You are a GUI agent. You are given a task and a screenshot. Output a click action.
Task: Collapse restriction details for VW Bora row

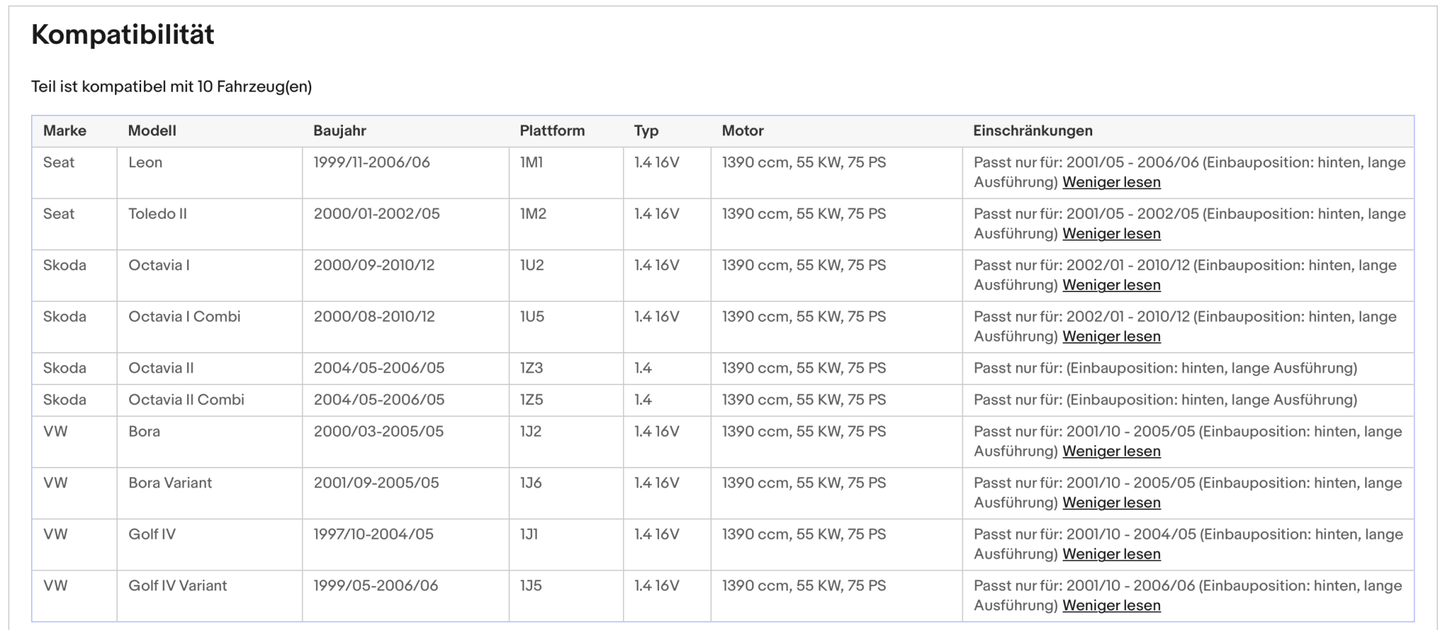(1111, 451)
